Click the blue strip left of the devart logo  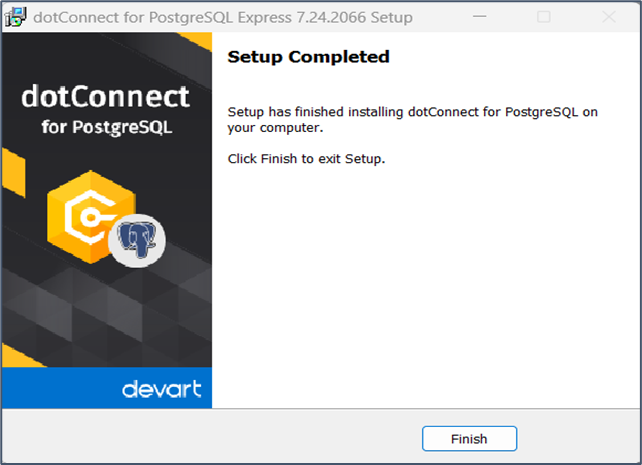pos(55,388)
